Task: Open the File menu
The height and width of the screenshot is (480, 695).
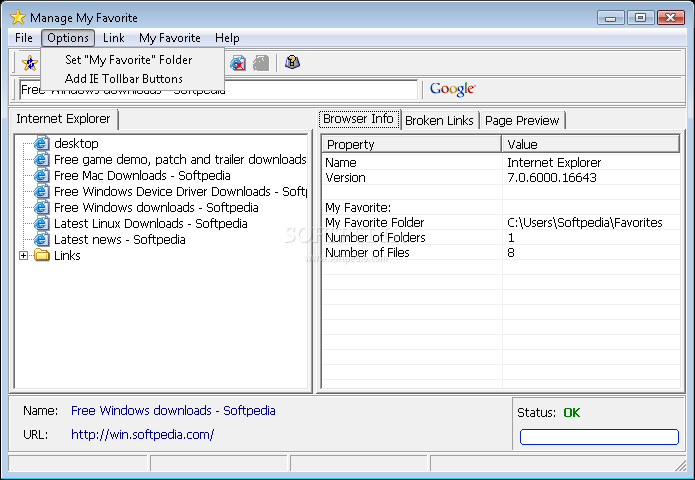Action: tap(23, 38)
